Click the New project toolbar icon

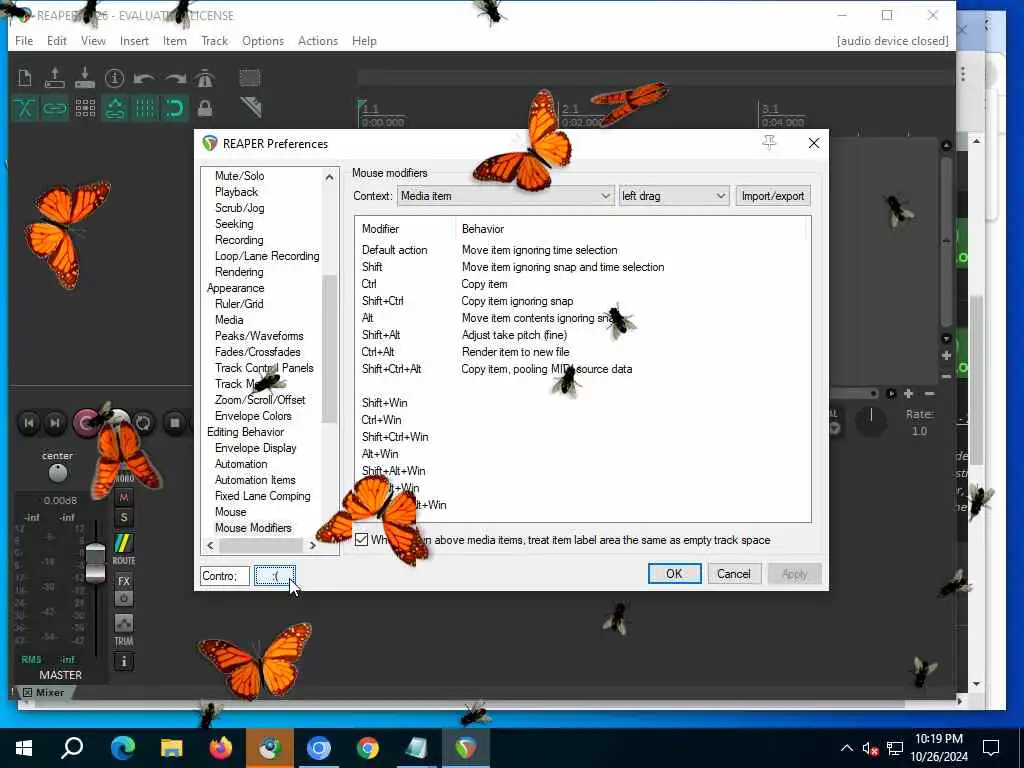coord(25,78)
